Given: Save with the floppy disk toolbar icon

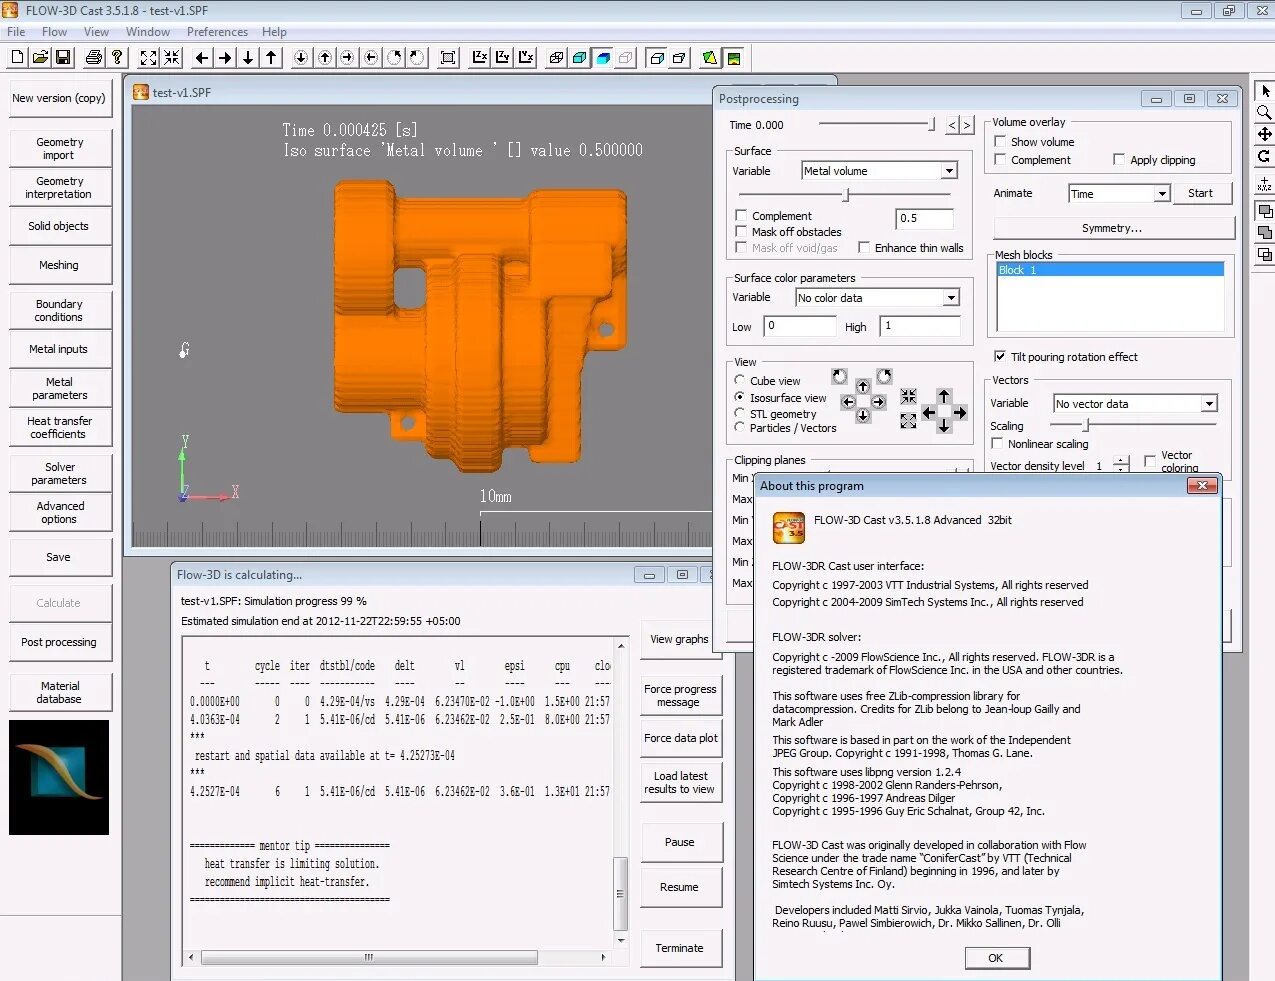Looking at the screenshot, I should pyautogui.click(x=63, y=58).
